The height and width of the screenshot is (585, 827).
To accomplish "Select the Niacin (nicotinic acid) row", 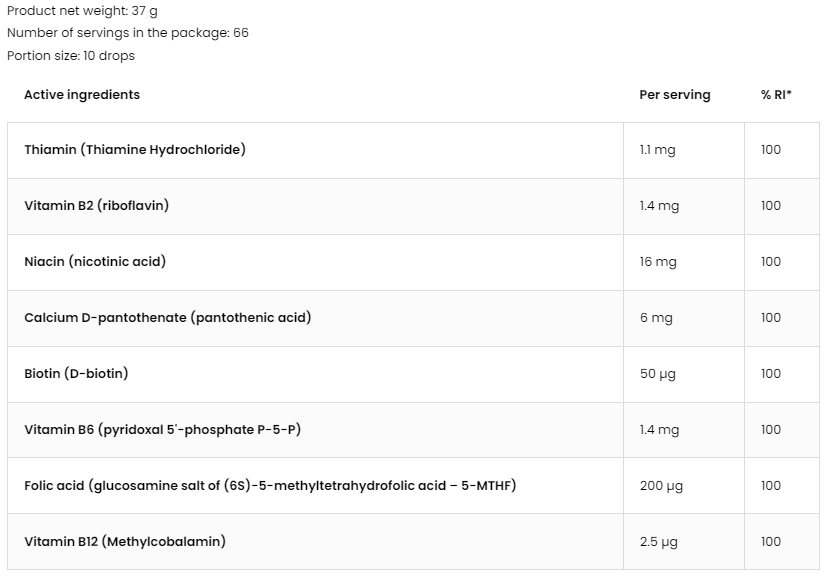I will point(413,262).
